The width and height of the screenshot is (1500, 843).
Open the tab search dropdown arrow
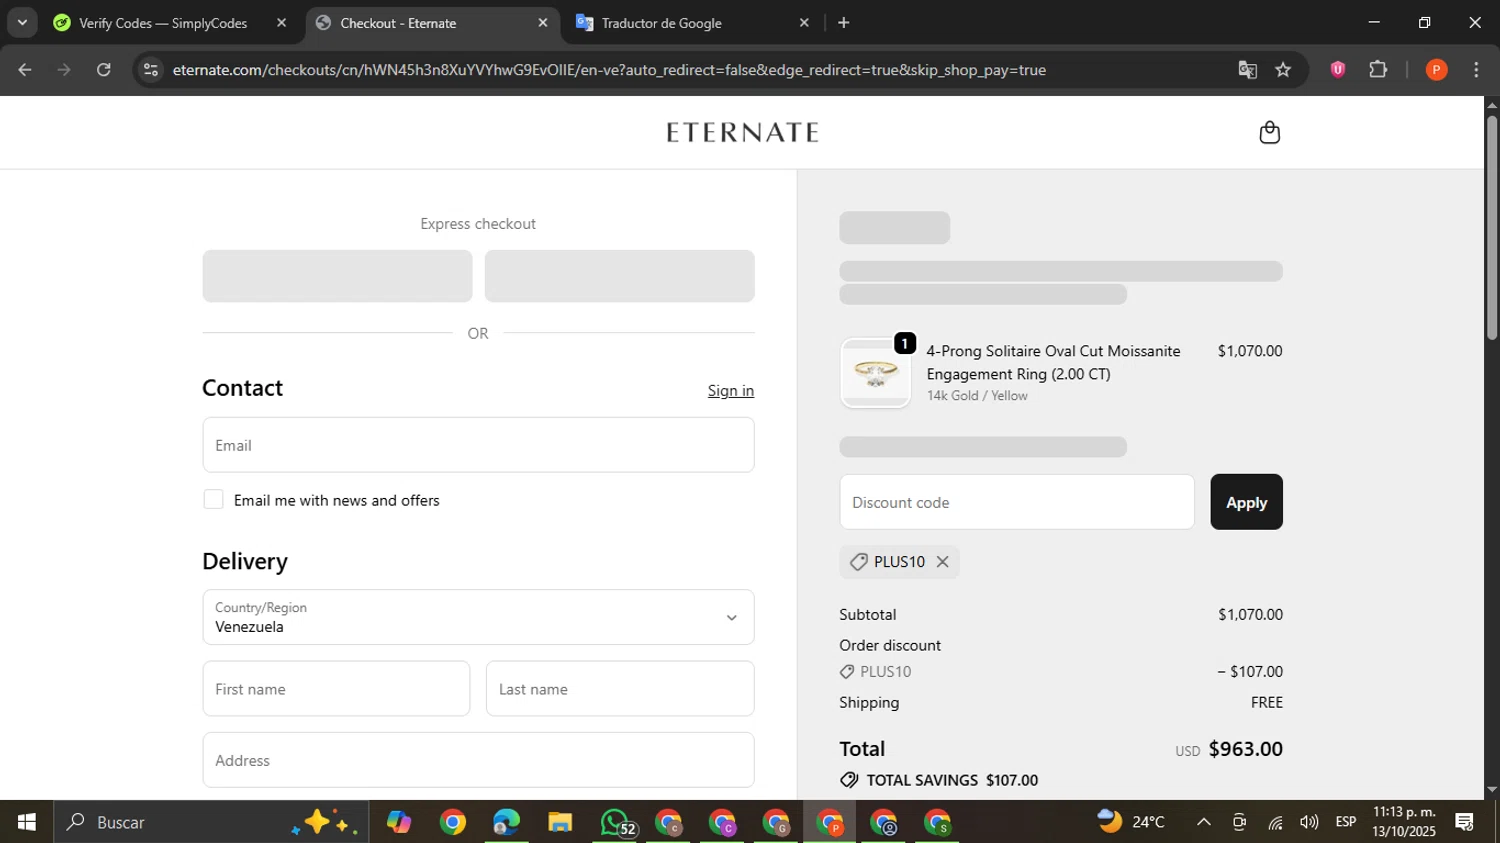22,22
